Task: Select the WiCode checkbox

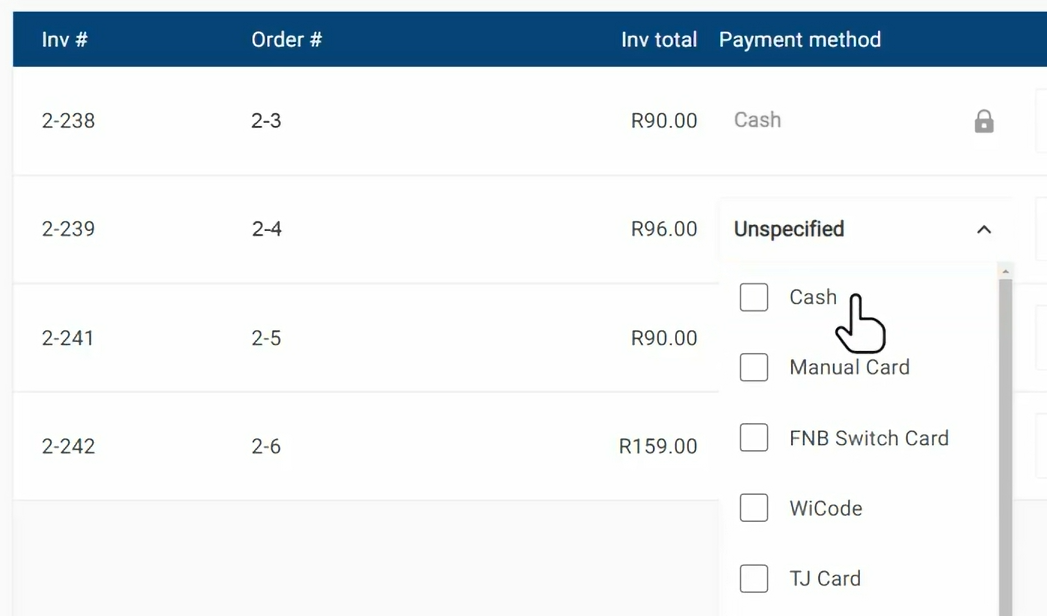Action: click(x=754, y=508)
